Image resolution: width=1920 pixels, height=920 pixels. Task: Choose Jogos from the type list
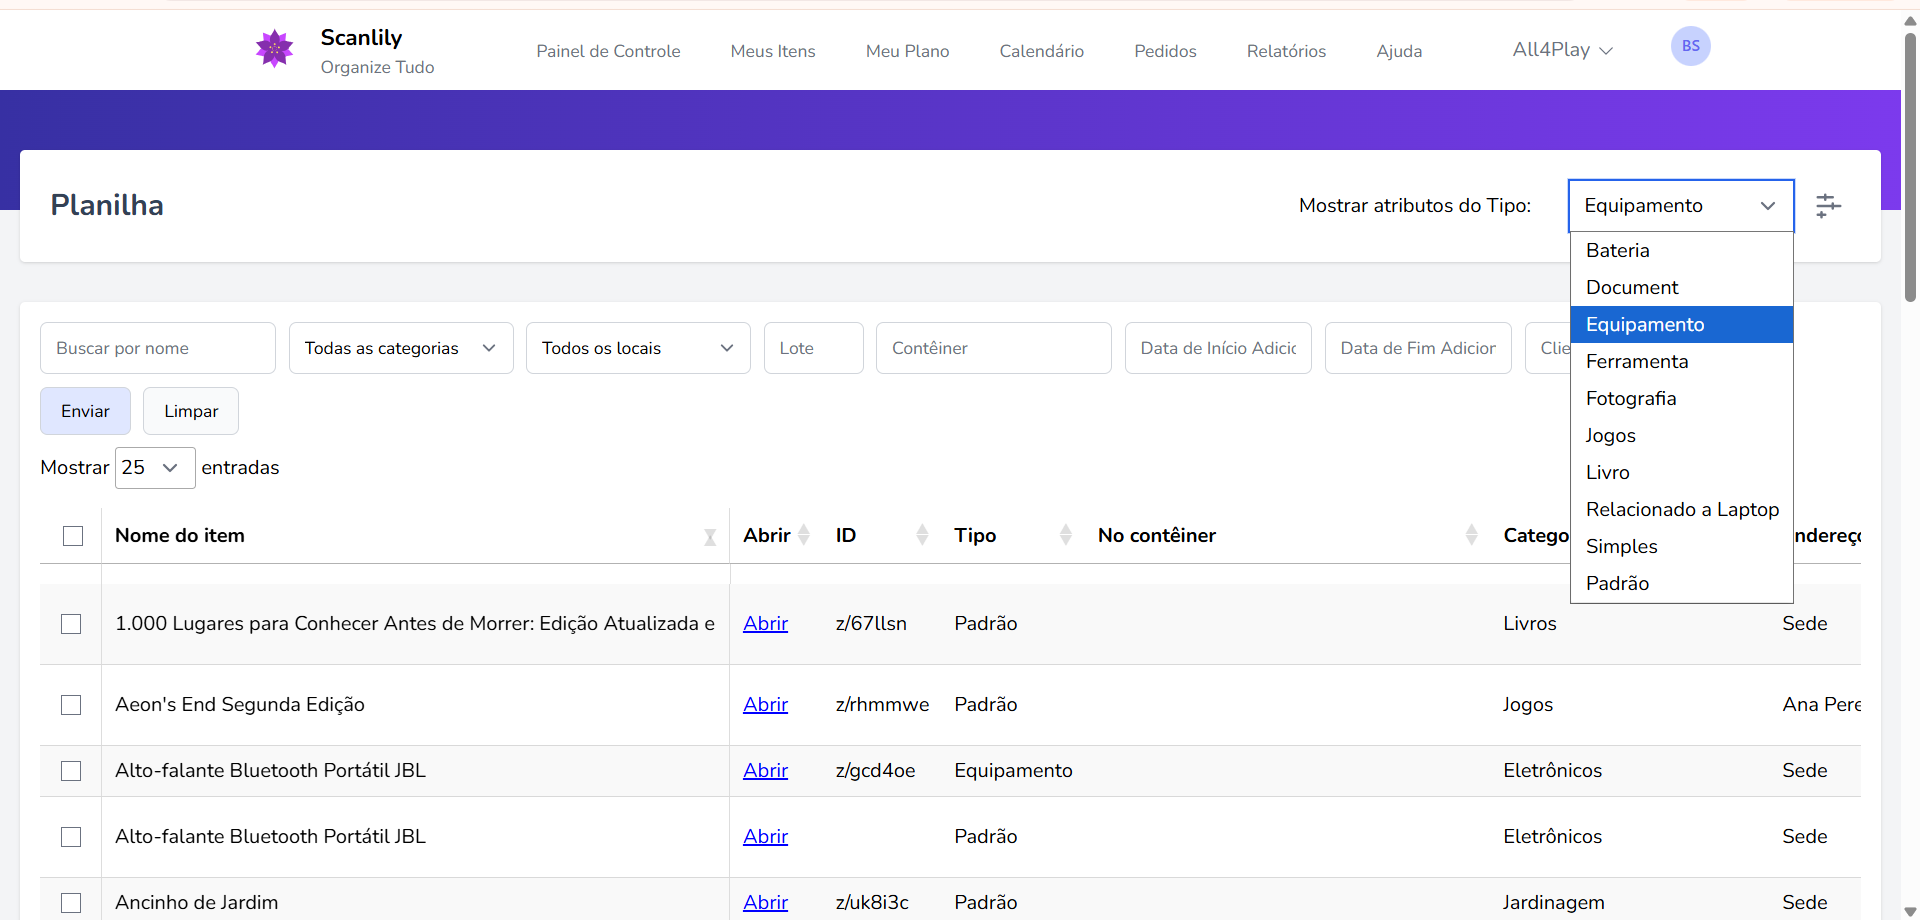tap(1682, 435)
